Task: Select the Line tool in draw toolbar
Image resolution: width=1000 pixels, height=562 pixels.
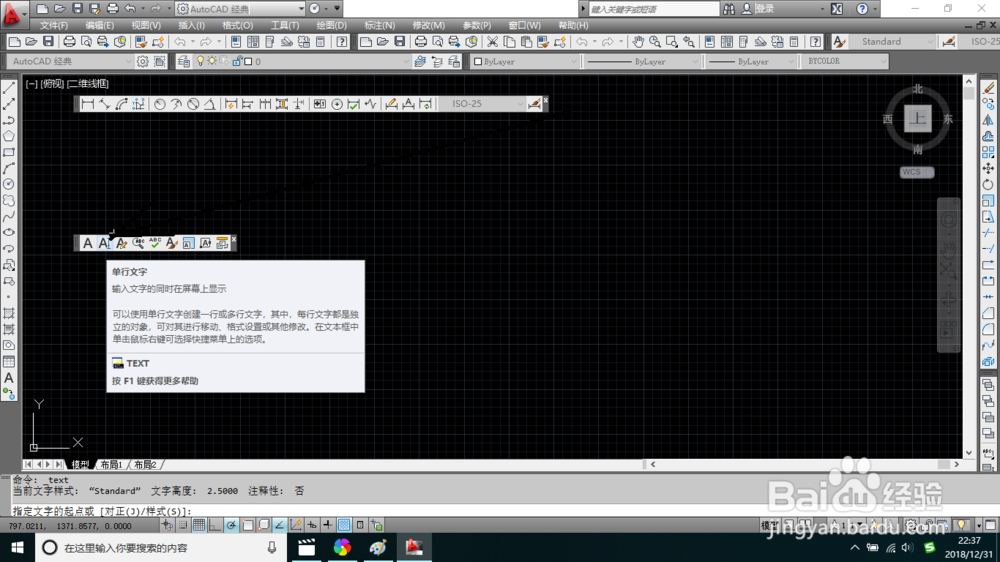Action: [9, 87]
